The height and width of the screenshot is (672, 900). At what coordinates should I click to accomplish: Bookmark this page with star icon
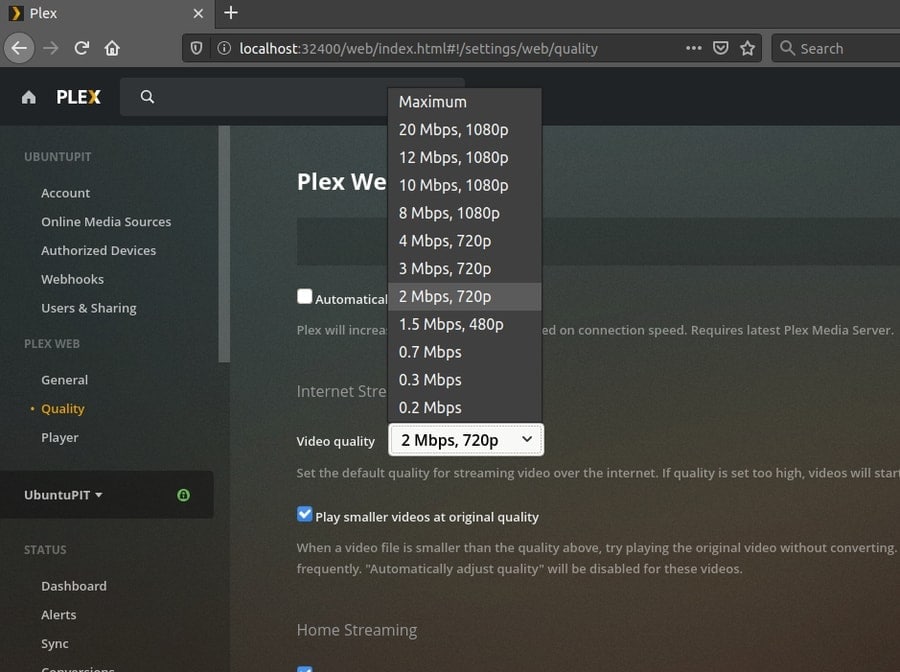click(747, 48)
